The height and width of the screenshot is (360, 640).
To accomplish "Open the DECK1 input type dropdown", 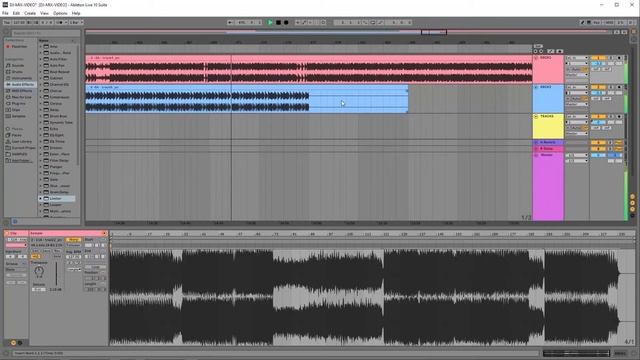I will [577, 58].
